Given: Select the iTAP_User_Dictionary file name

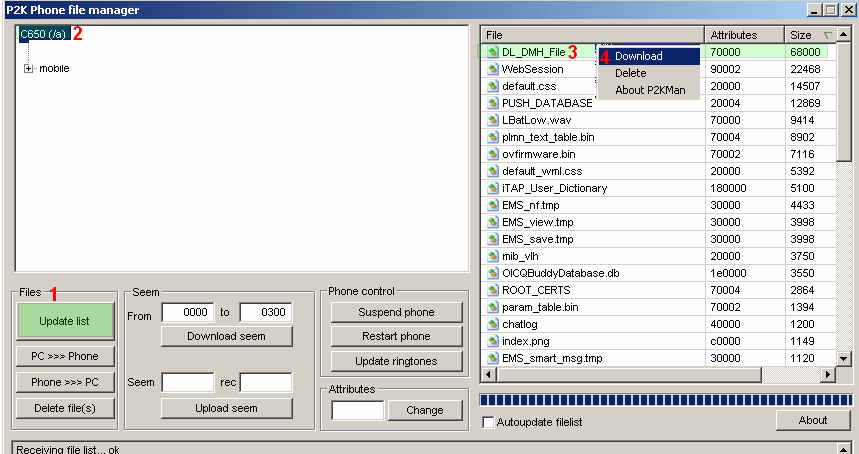Looking at the screenshot, I should click(x=554, y=188).
